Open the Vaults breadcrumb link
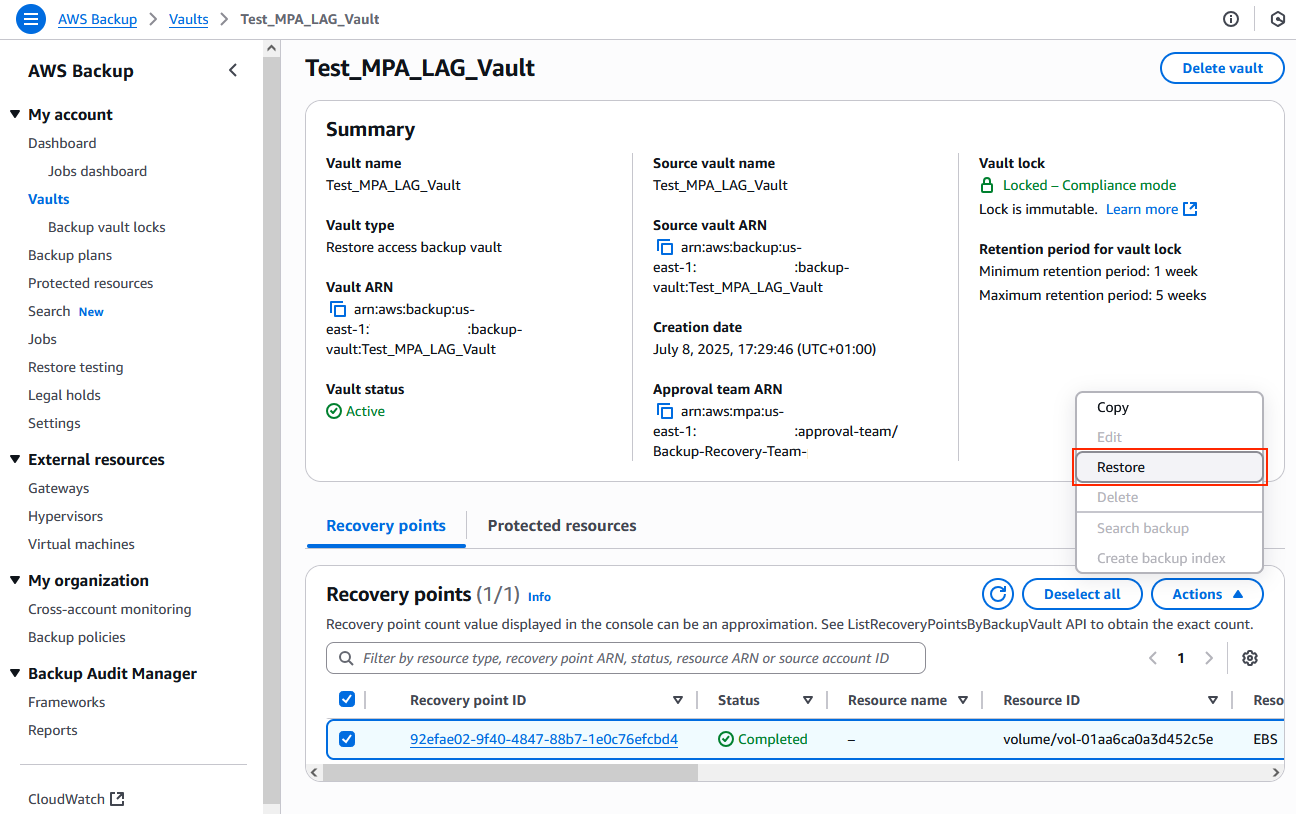 click(x=189, y=19)
